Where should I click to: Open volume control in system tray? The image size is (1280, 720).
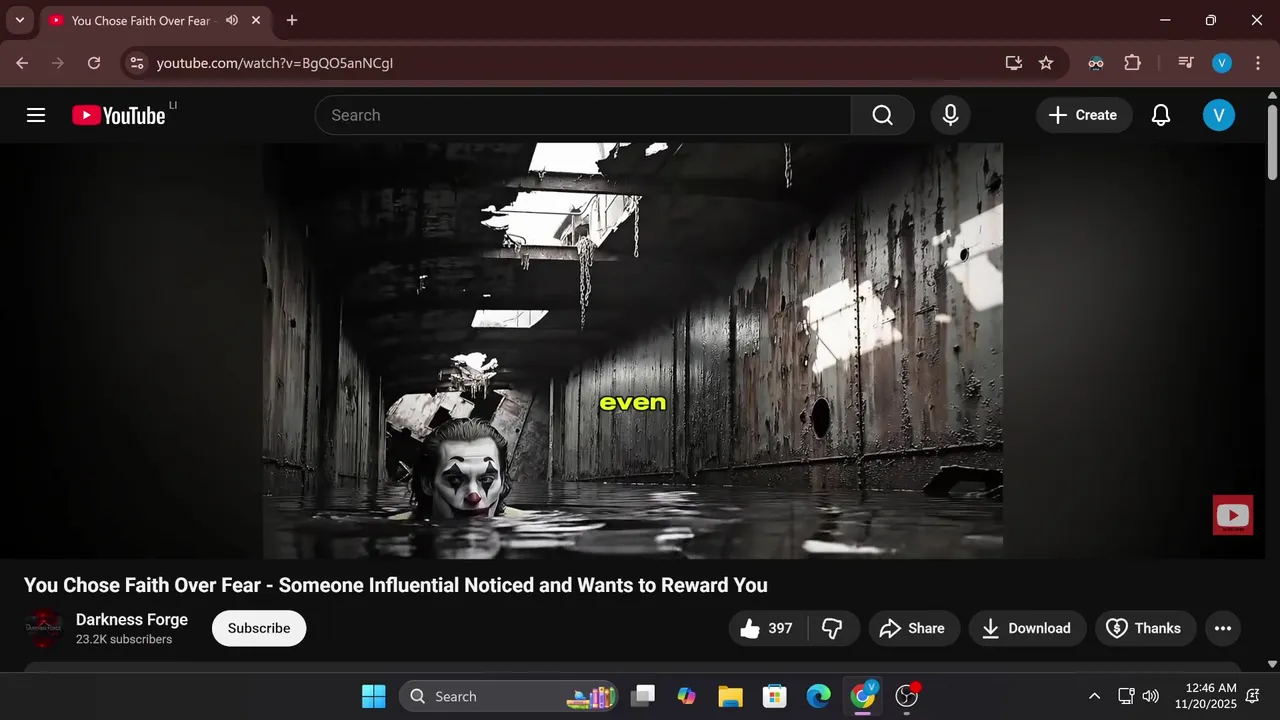coord(1151,696)
